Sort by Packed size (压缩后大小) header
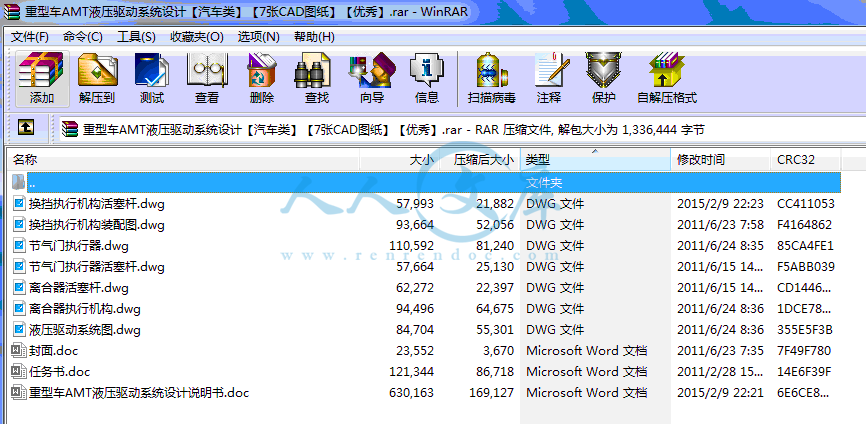 pos(480,160)
